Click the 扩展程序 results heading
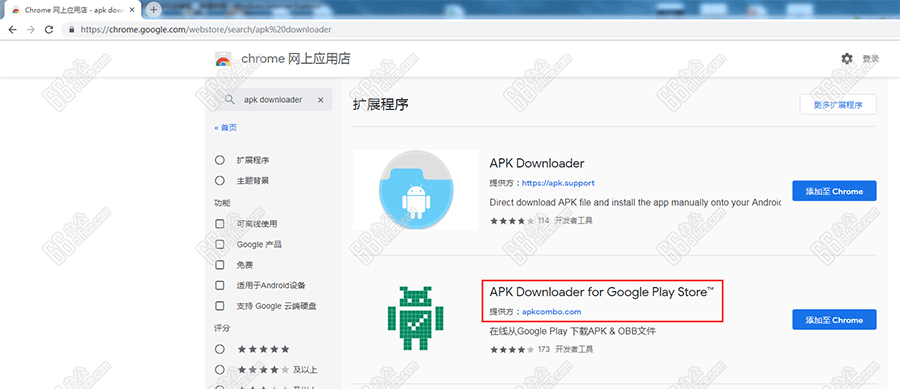Image resolution: width=900 pixels, height=389 pixels. (x=381, y=105)
